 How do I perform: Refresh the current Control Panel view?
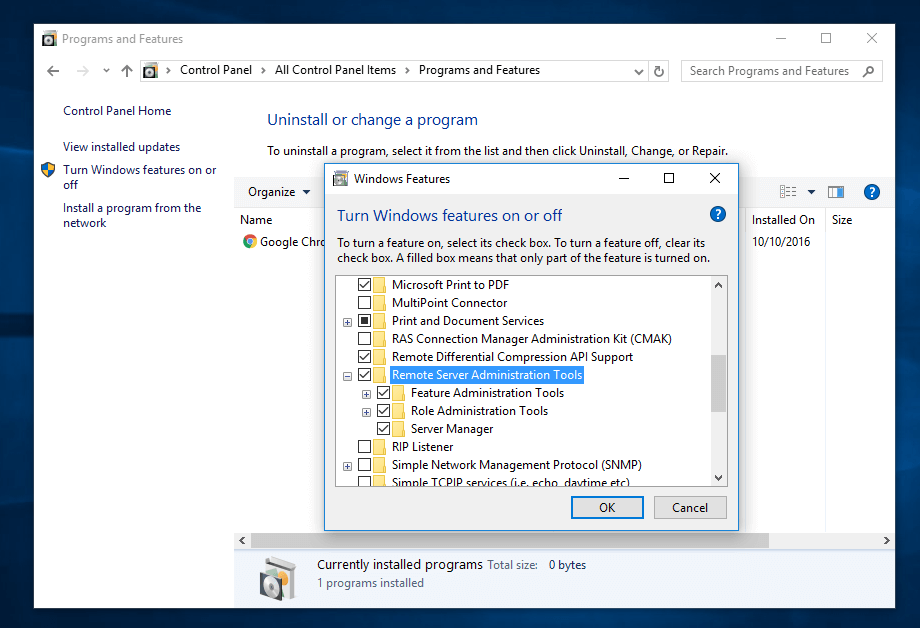tap(658, 71)
